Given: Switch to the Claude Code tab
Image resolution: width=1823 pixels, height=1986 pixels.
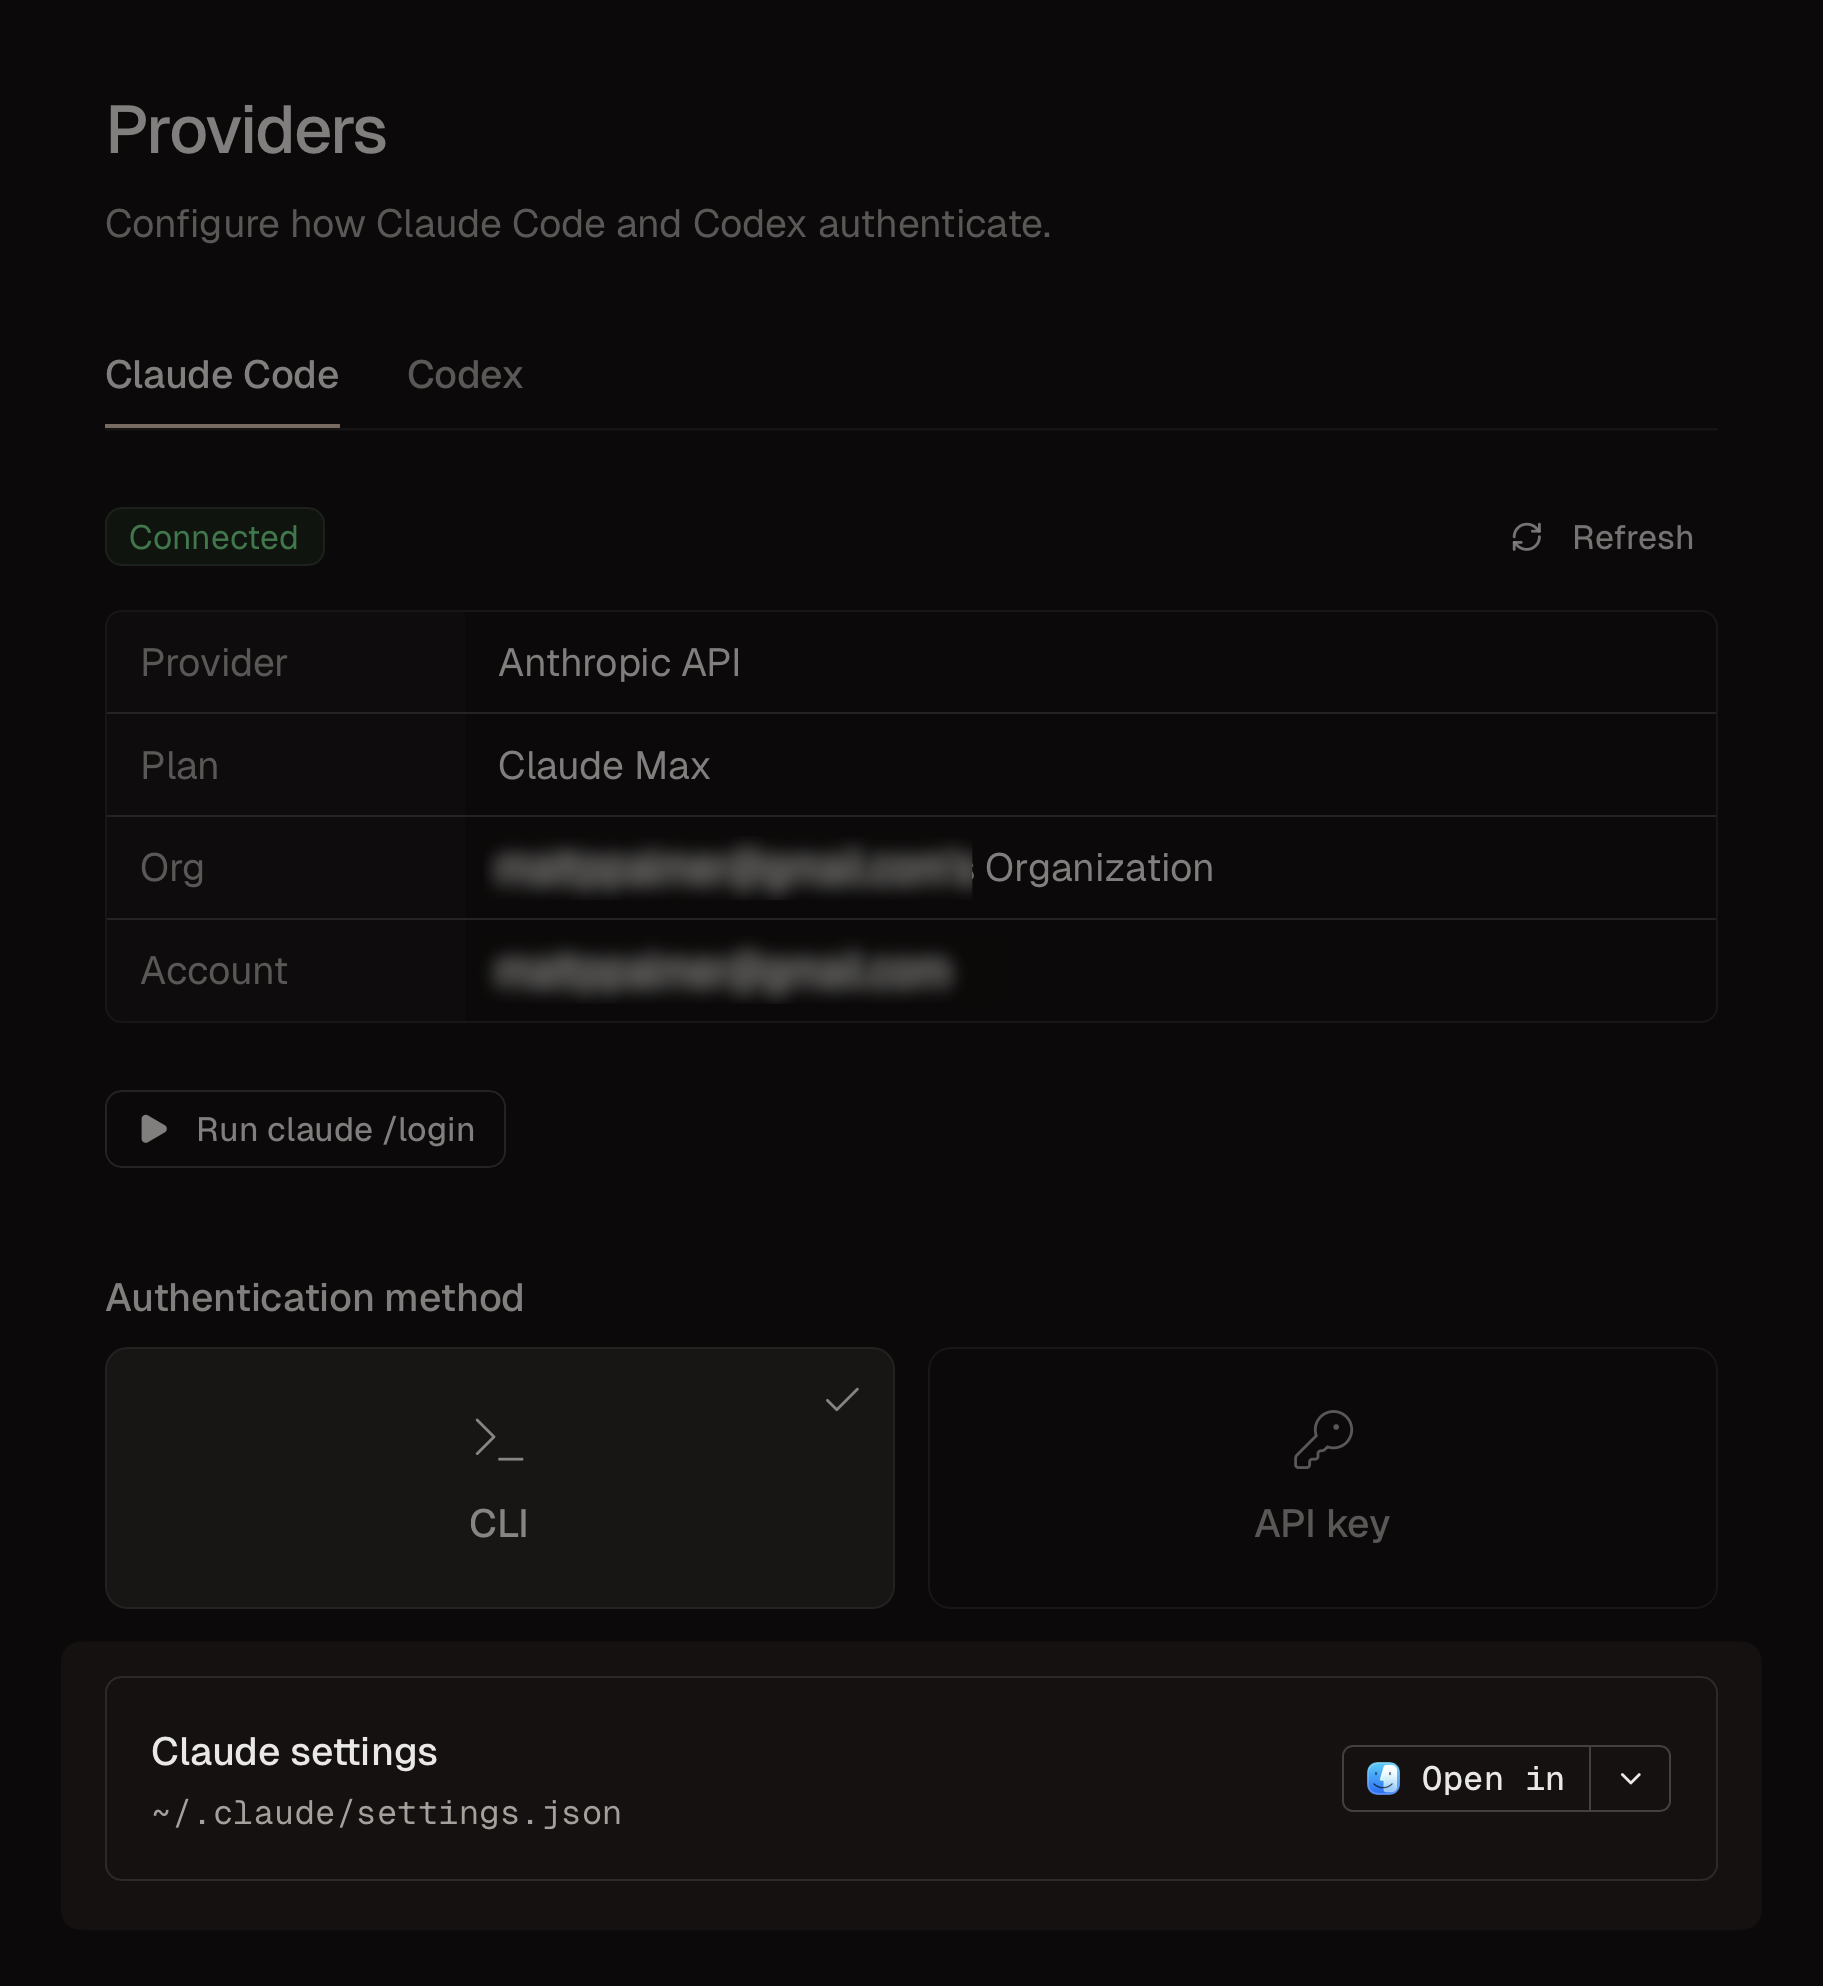Looking at the screenshot, I should click(x=222, y=375).
